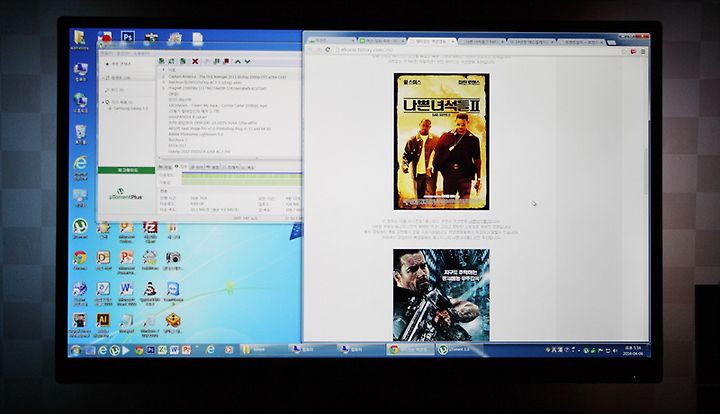Open Photoshop desktop shortcut
This screenshot has width=720, height=414.
click(128, 38)
